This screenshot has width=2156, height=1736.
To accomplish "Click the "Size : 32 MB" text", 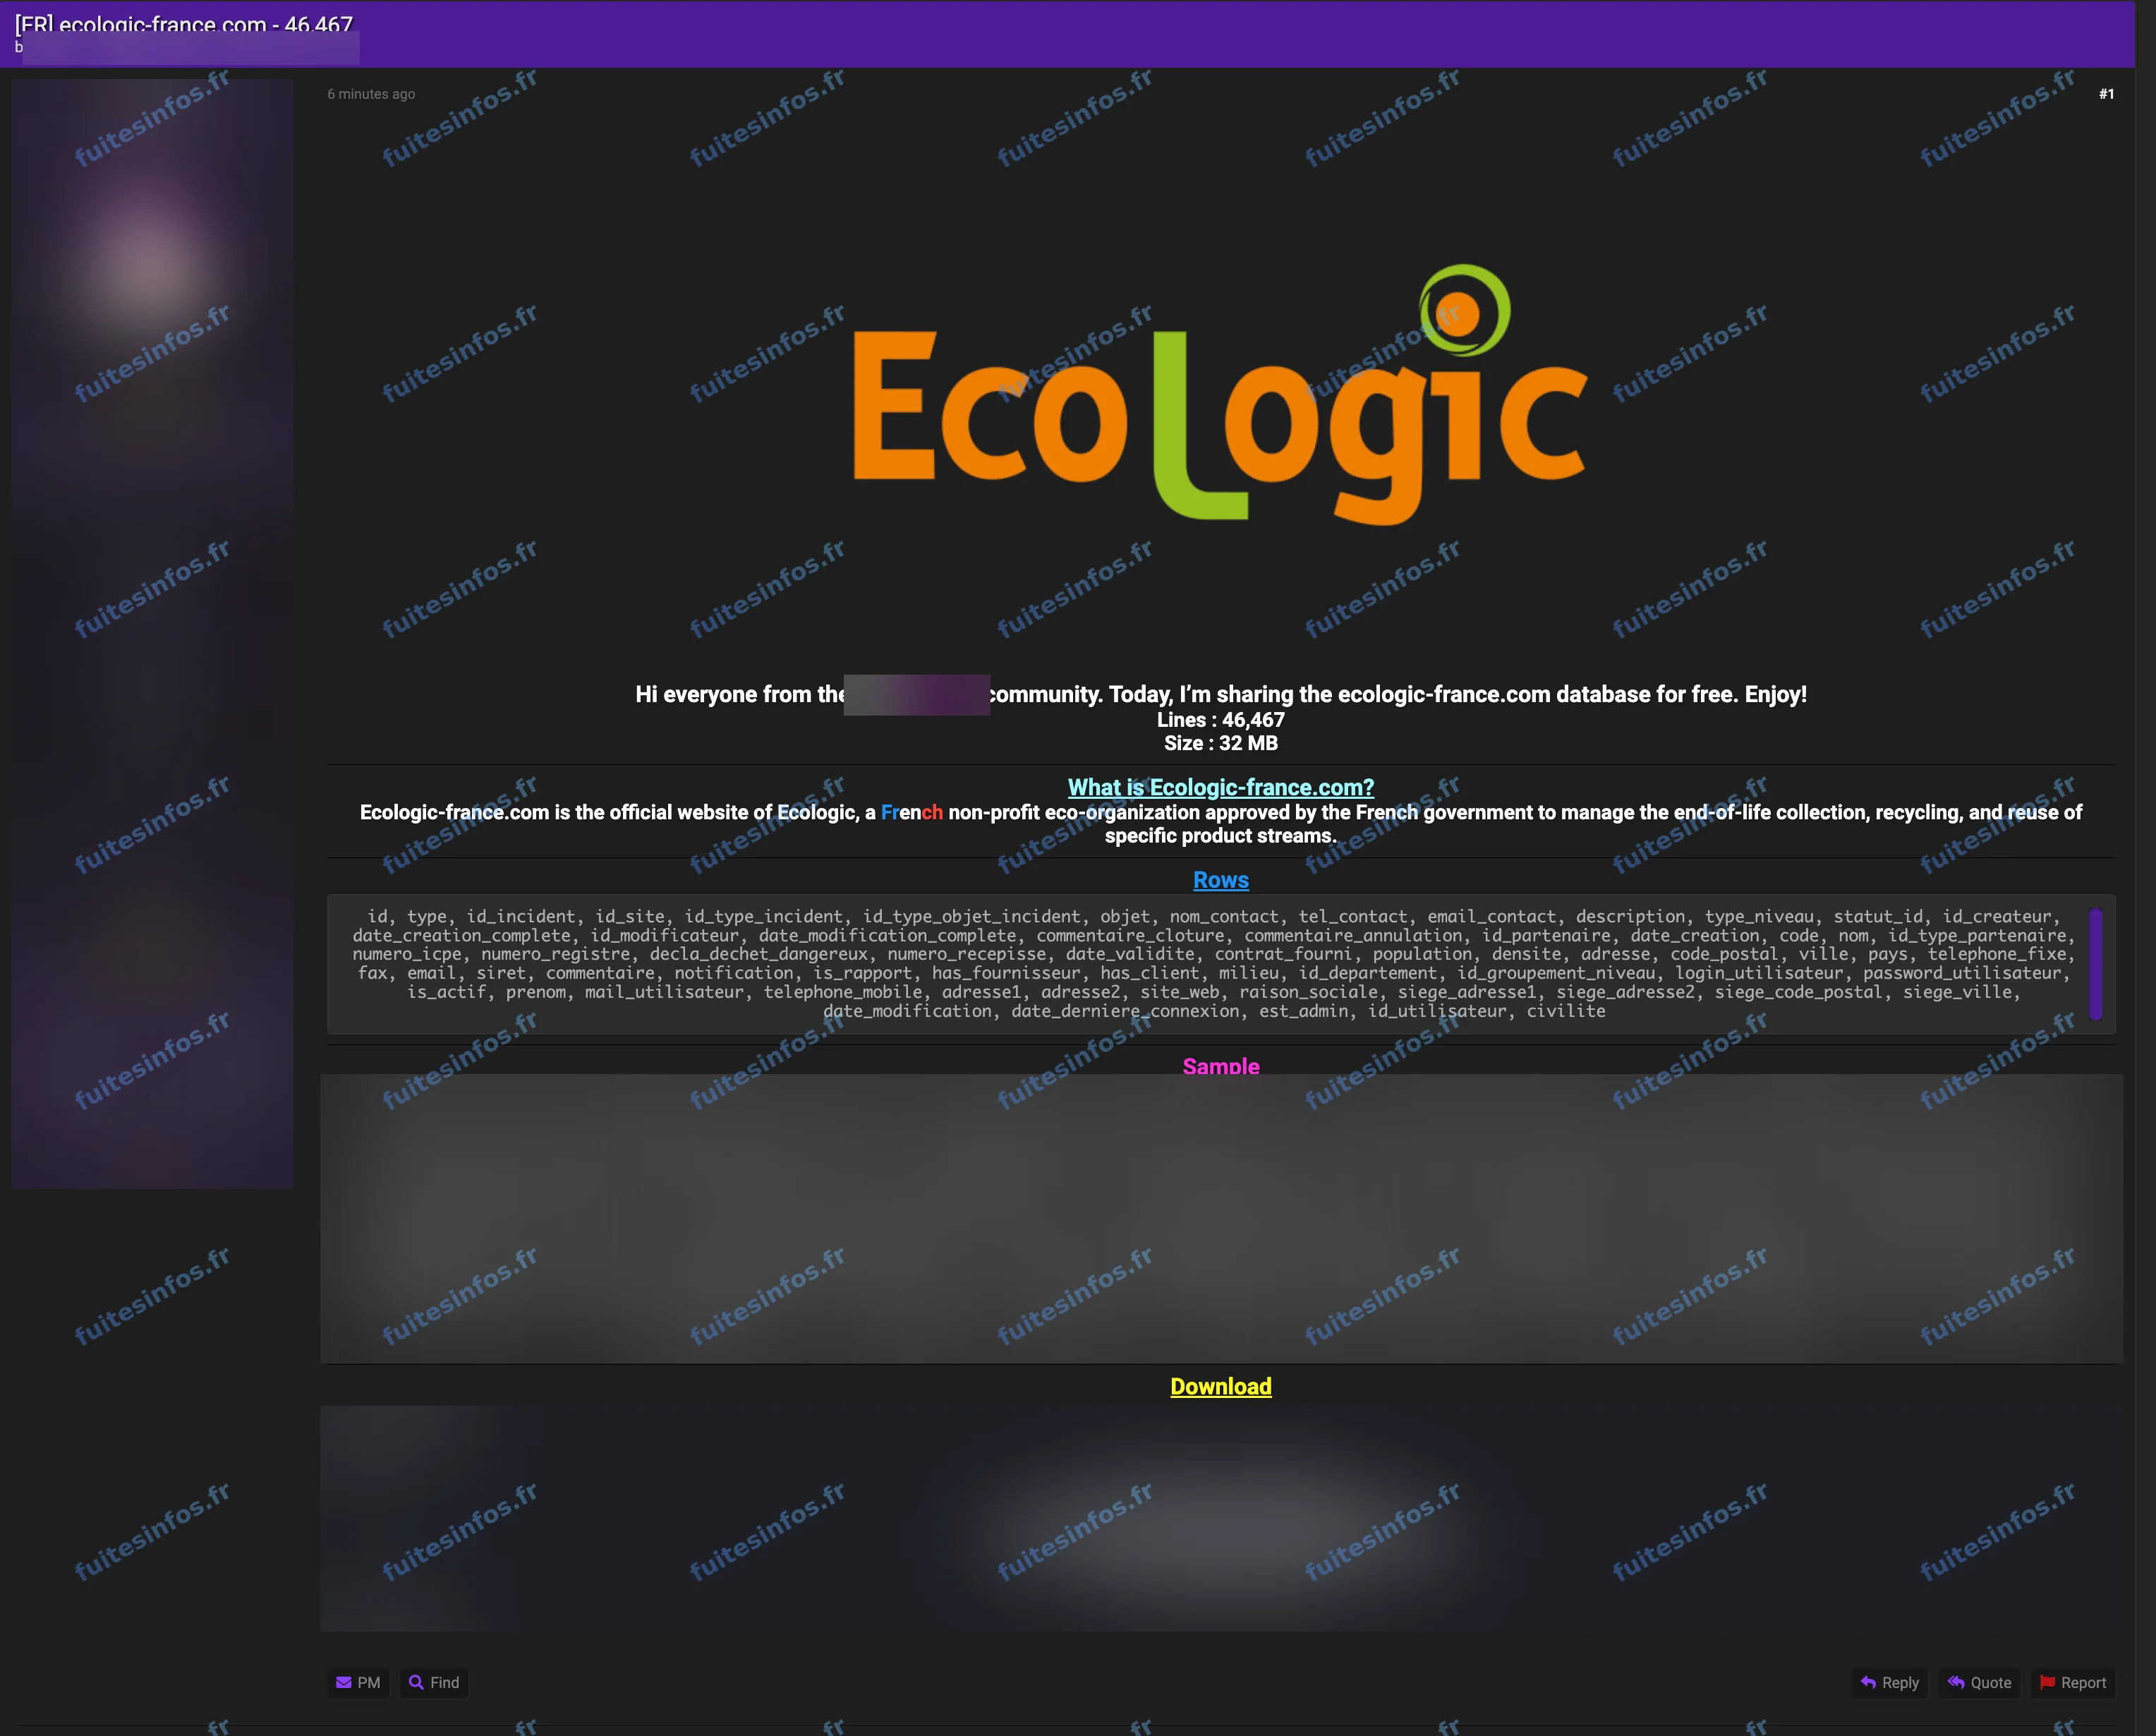I will tap(1221, 743).
